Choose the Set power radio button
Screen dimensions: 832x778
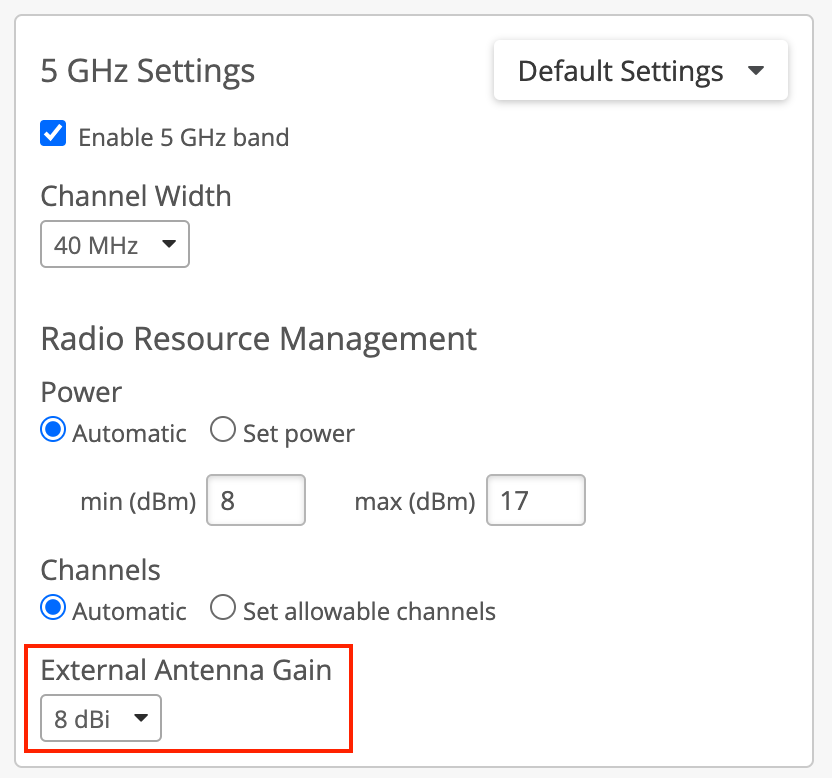(223, 431)
